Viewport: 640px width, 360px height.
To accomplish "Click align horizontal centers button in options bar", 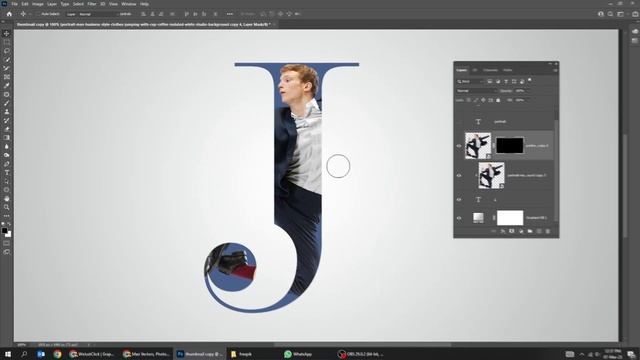I will point(152,14).
